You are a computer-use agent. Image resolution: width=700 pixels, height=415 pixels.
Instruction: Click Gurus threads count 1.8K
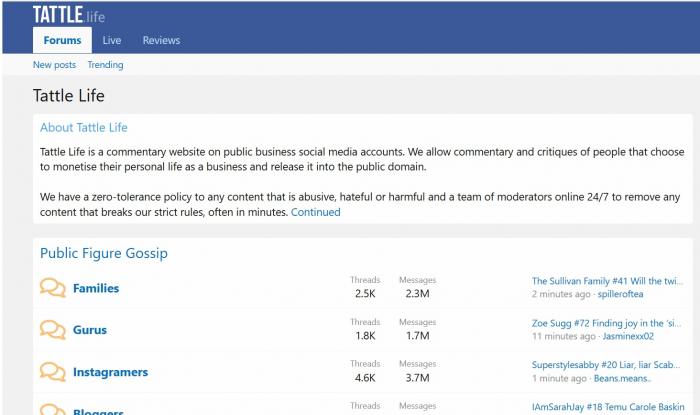point(365,336)
